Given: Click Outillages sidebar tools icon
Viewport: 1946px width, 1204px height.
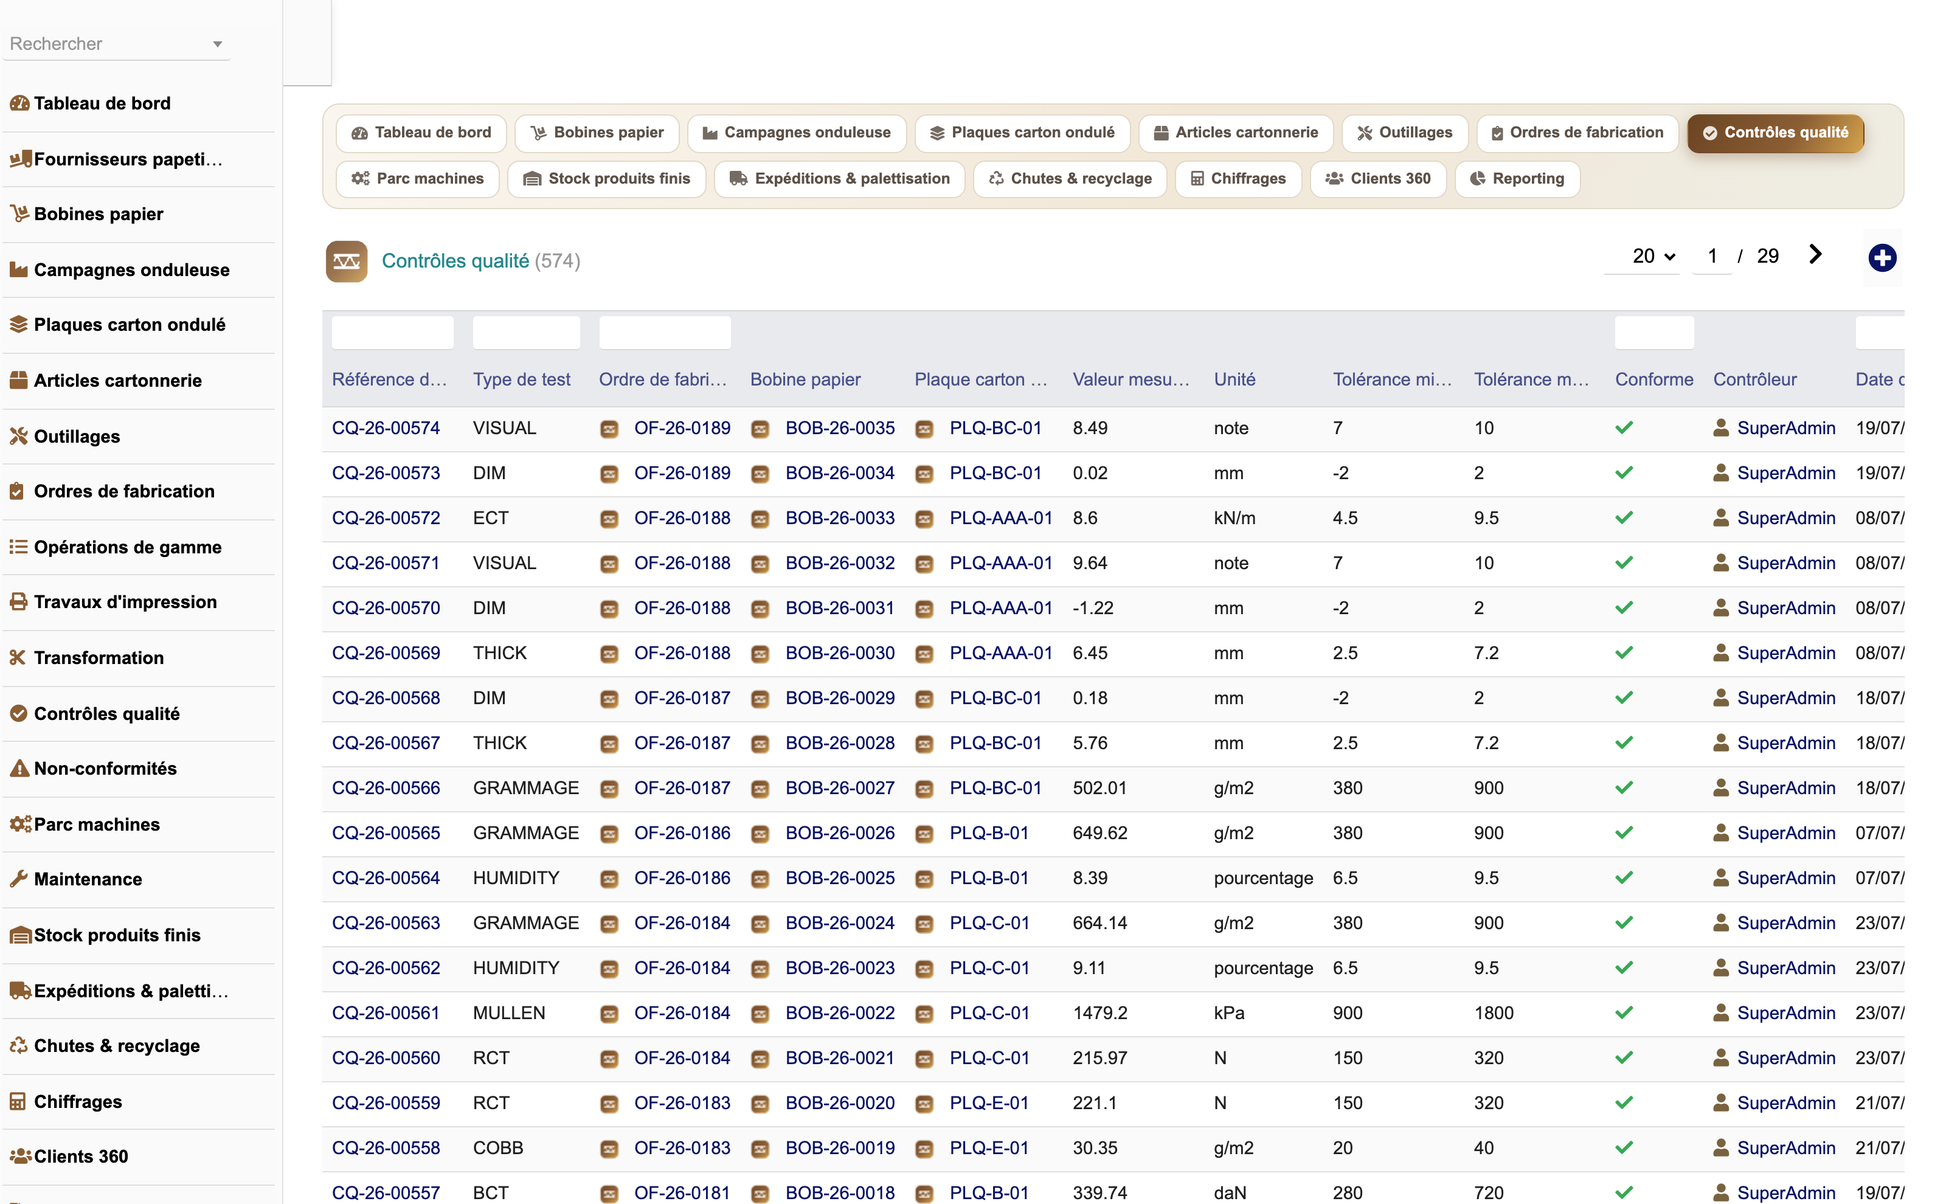Looking at the screenshot, I should point(19,436).
